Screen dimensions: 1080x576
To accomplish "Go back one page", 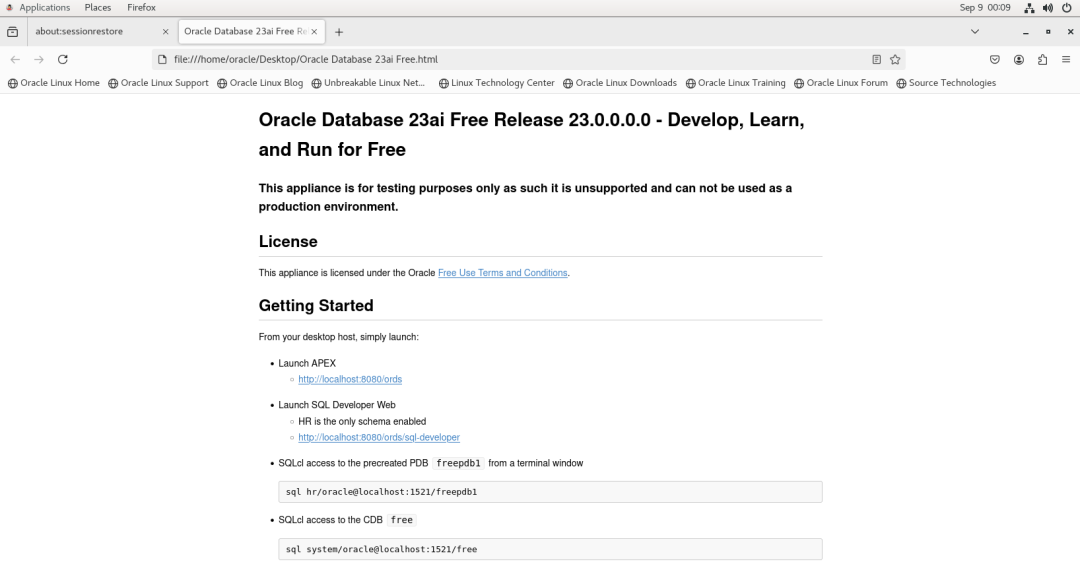I will pyautogui.click(x=15, y=59).
